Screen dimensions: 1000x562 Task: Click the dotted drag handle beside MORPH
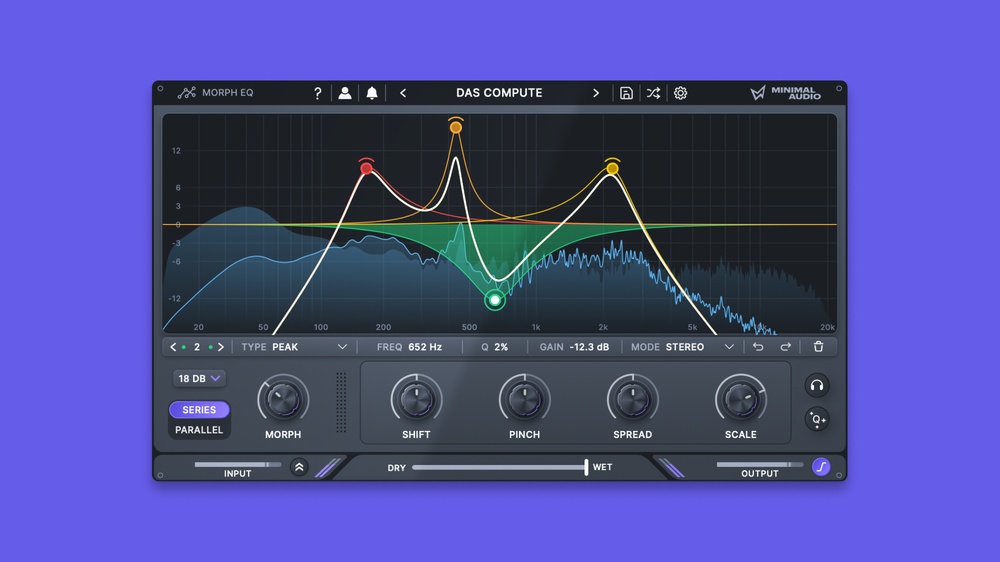[x=341, y=403]
